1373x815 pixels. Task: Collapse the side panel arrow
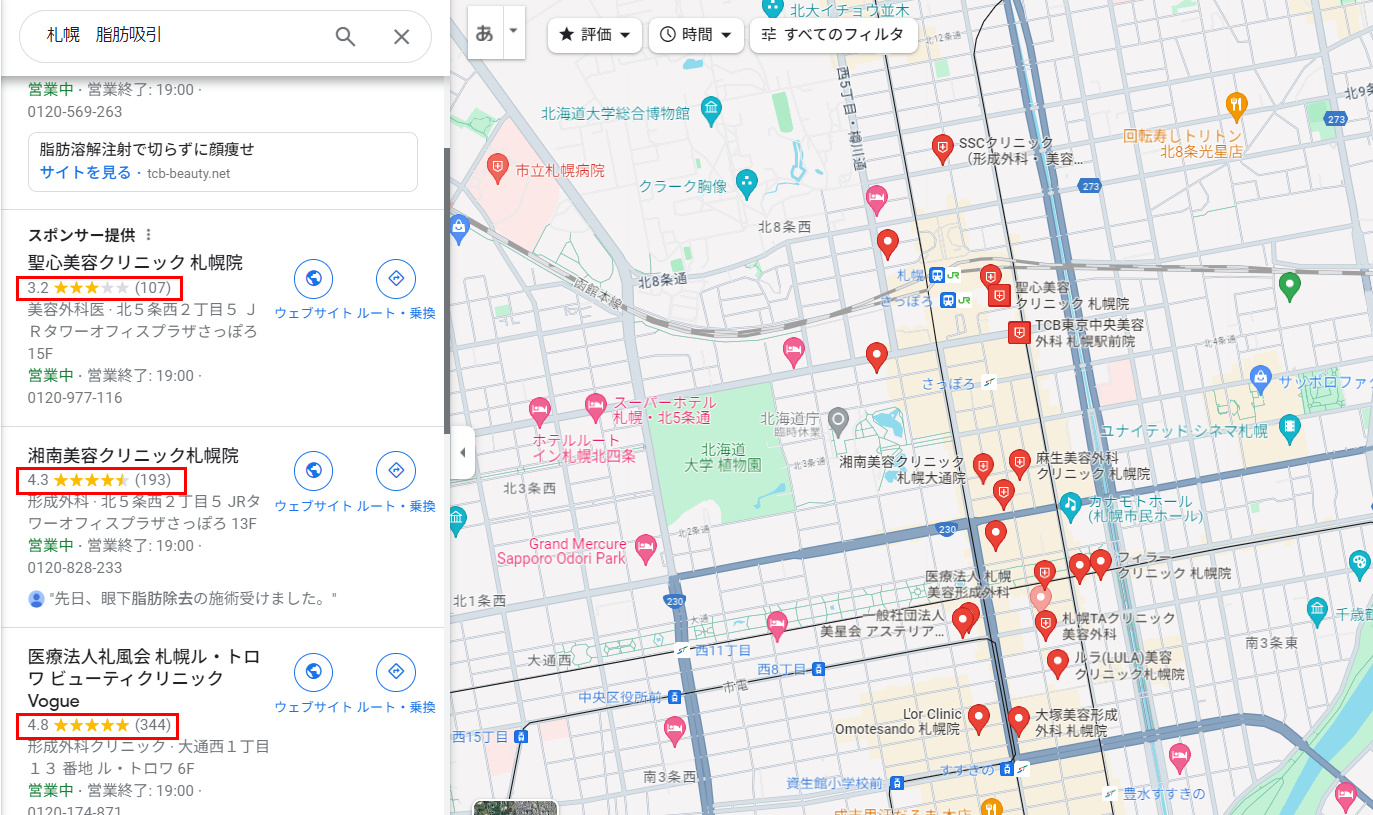pyautogui.click(x=462, y=453)
